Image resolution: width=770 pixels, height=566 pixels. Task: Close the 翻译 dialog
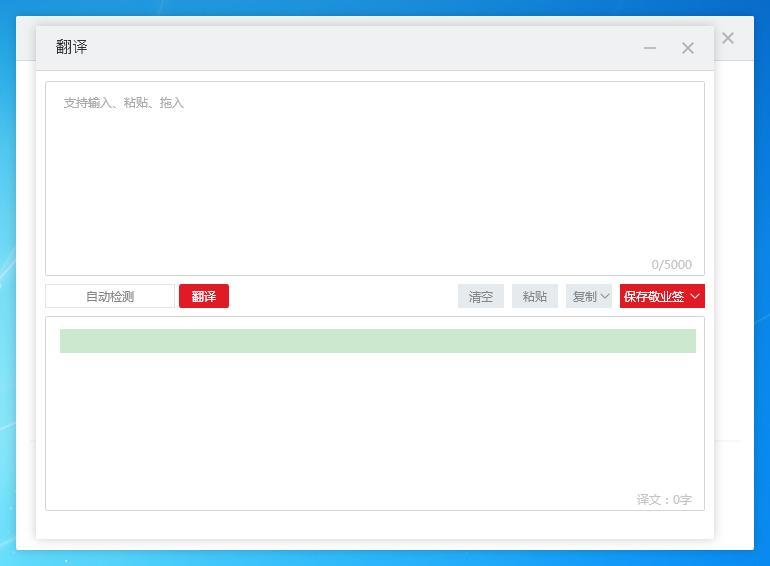(688, 48)
